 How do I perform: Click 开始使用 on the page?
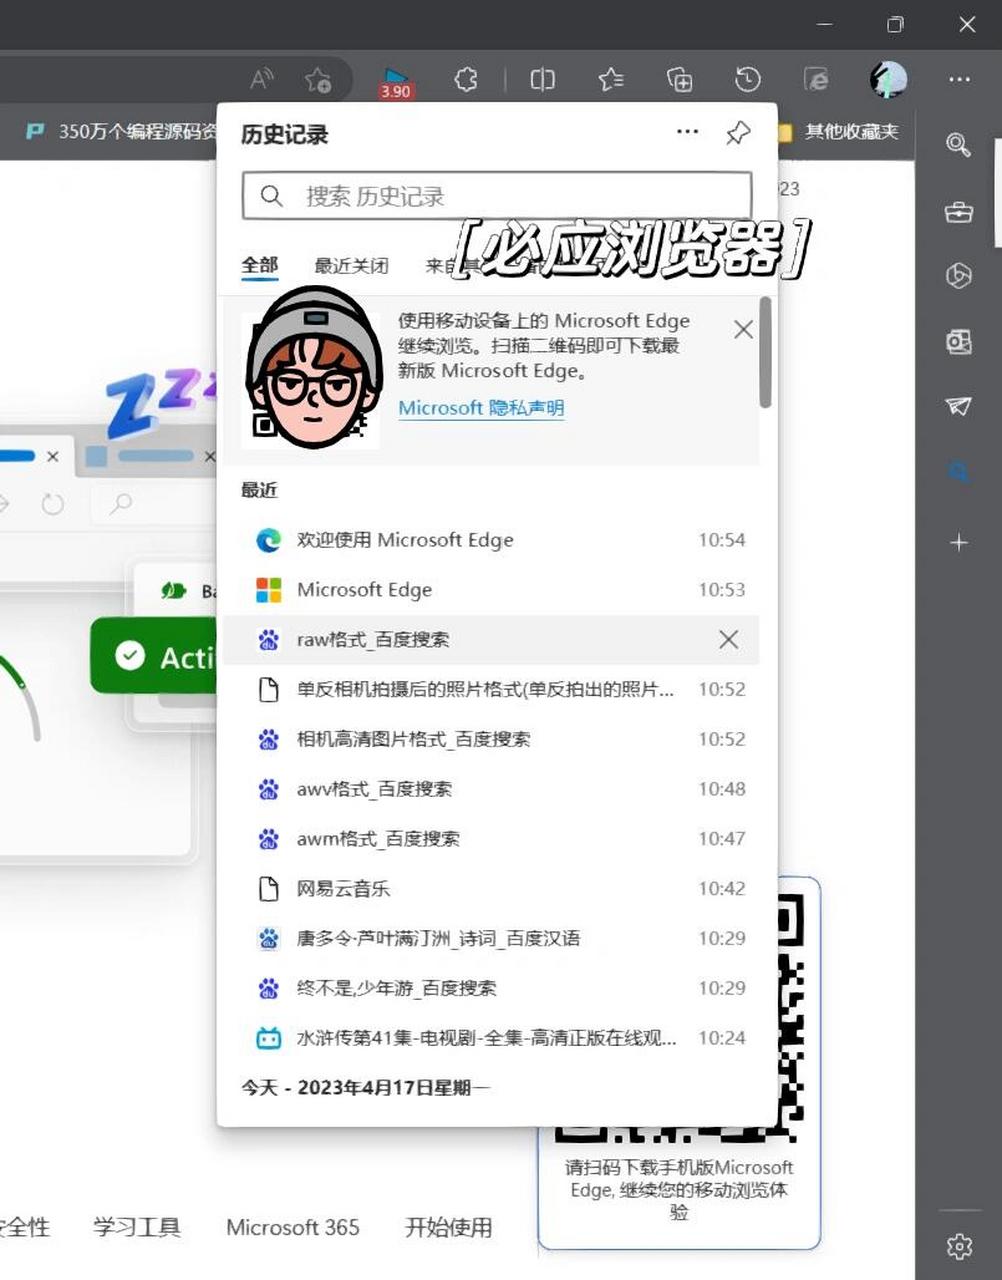(x=448, y=1227)
